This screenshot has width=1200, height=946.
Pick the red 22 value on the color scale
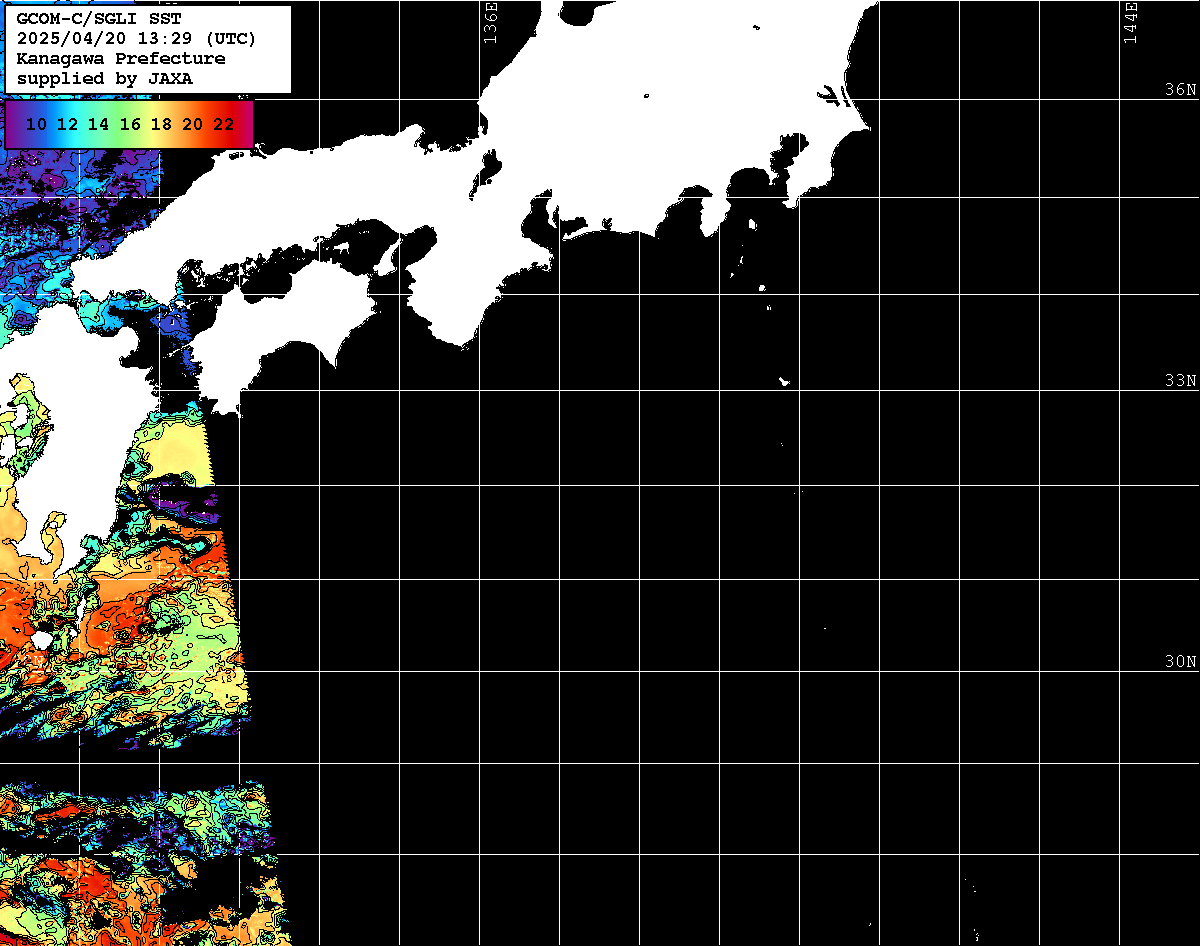pyautogui.click(x=224, y=124)
